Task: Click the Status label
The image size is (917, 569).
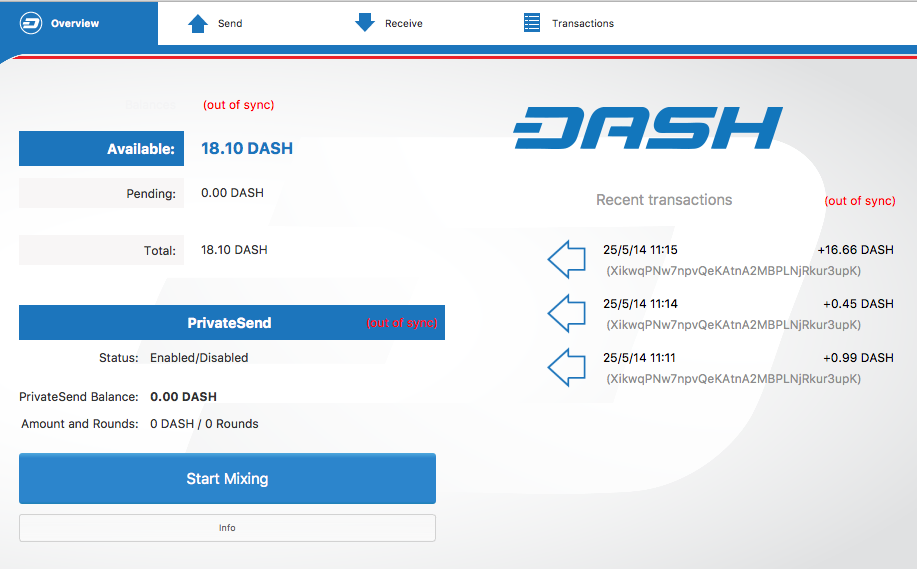Action: point(119,358)
